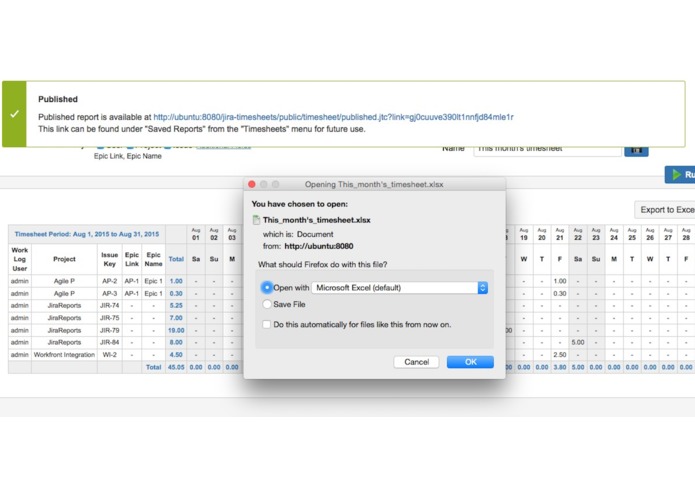Click the green Run play icon
Screen dimensions: 695x494
tap(676, 175)
